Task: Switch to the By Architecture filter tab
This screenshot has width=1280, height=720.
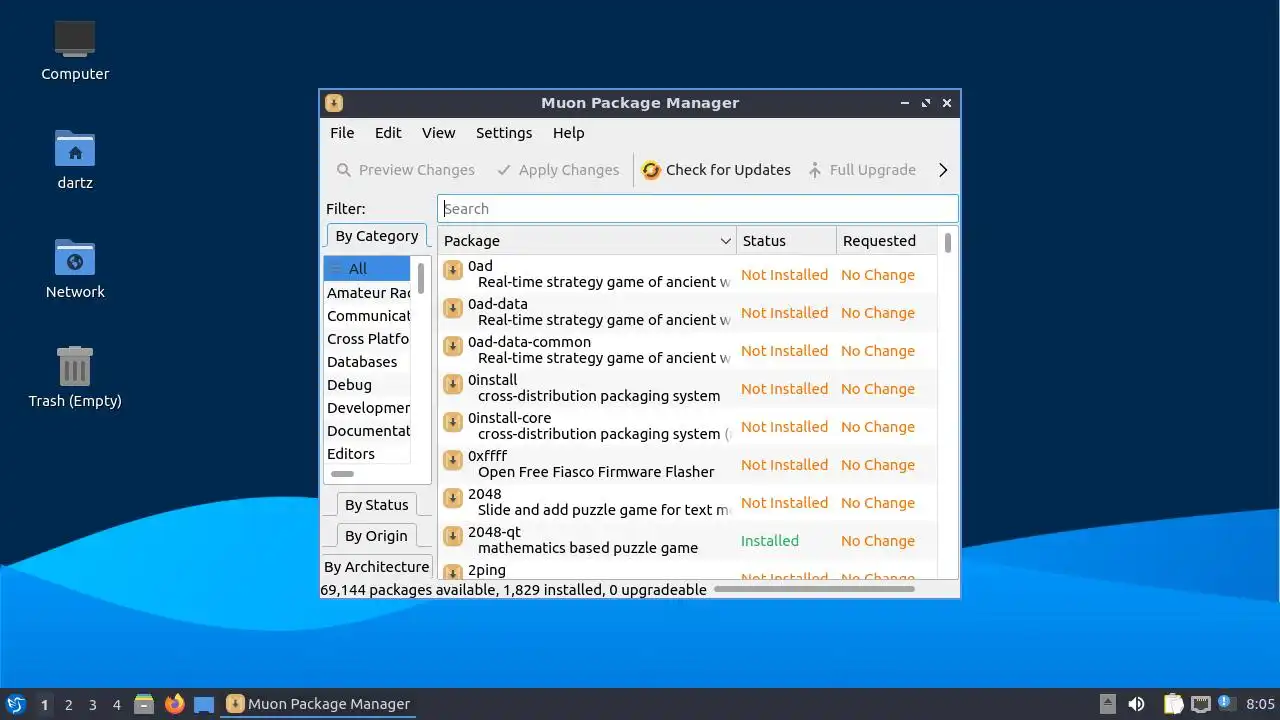Action: coord(377,567)
